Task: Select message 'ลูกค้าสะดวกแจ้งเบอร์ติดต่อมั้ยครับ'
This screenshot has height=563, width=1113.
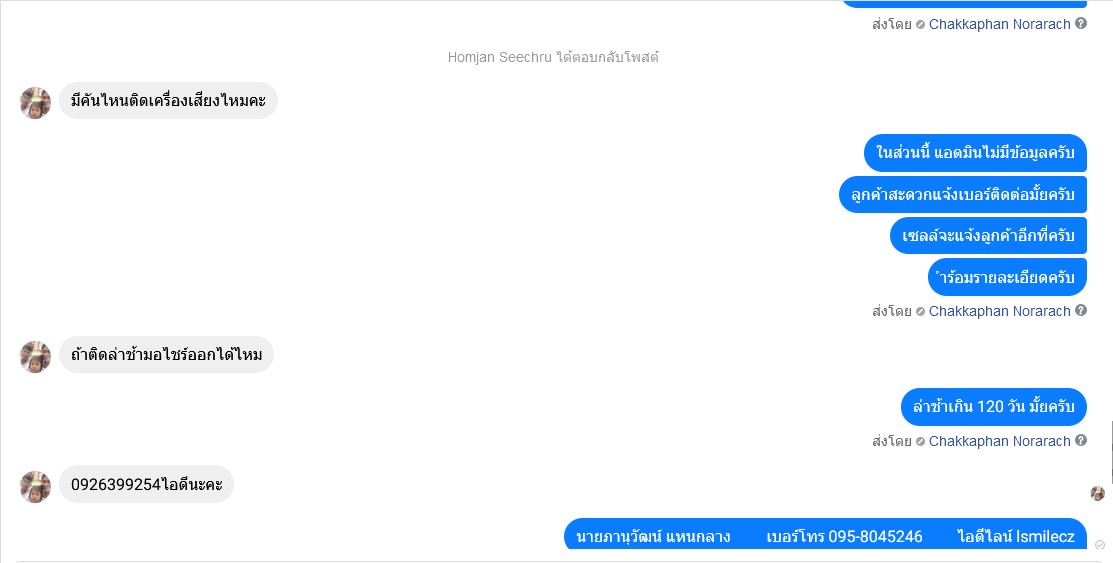Action: pyautogui.click(x=963, y=195)
